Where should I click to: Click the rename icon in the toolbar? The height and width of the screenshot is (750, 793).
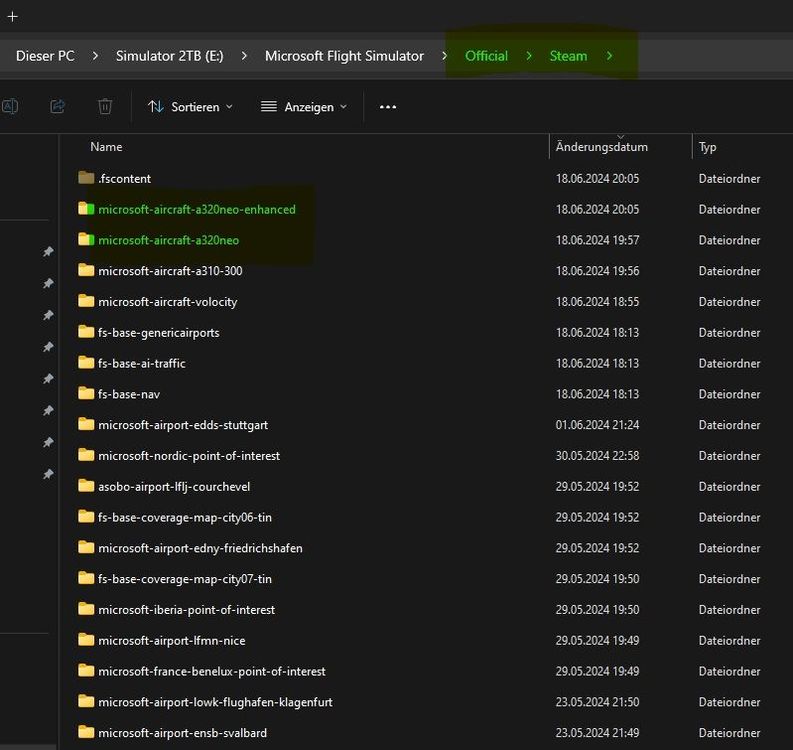(x=9, y=106)
